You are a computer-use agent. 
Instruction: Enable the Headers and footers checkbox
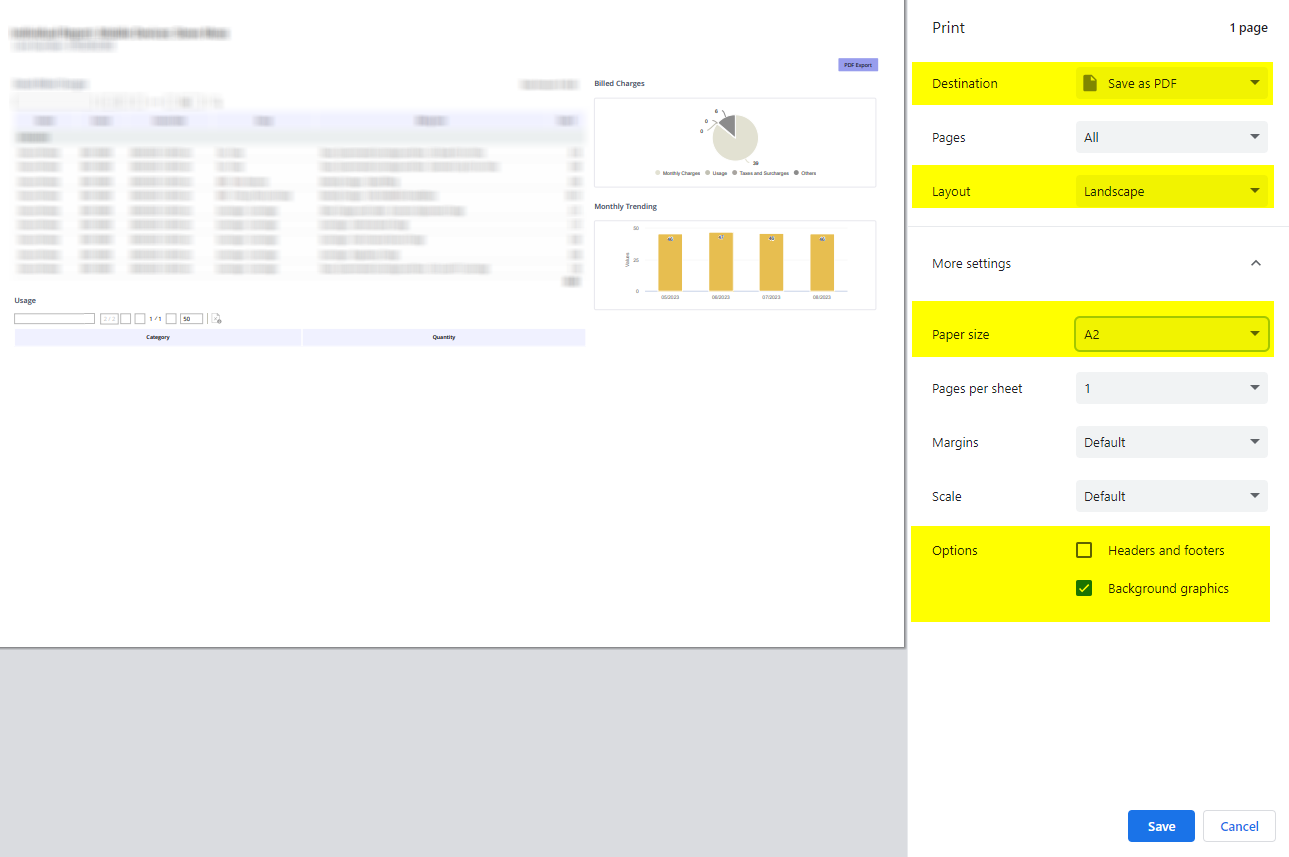pos(1084,550)
